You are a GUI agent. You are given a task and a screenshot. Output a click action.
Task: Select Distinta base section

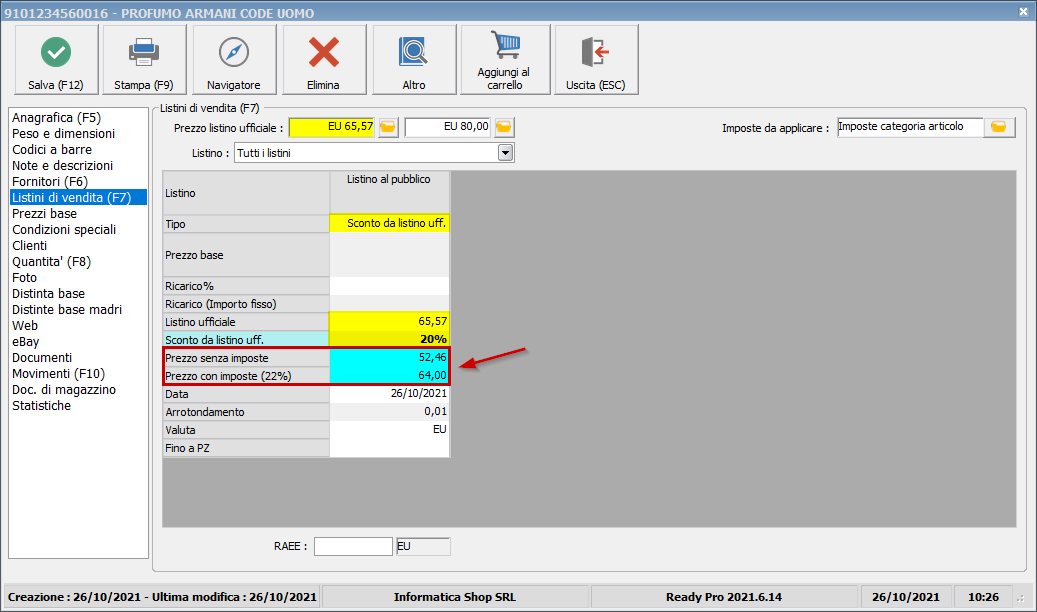coord(48,294)
